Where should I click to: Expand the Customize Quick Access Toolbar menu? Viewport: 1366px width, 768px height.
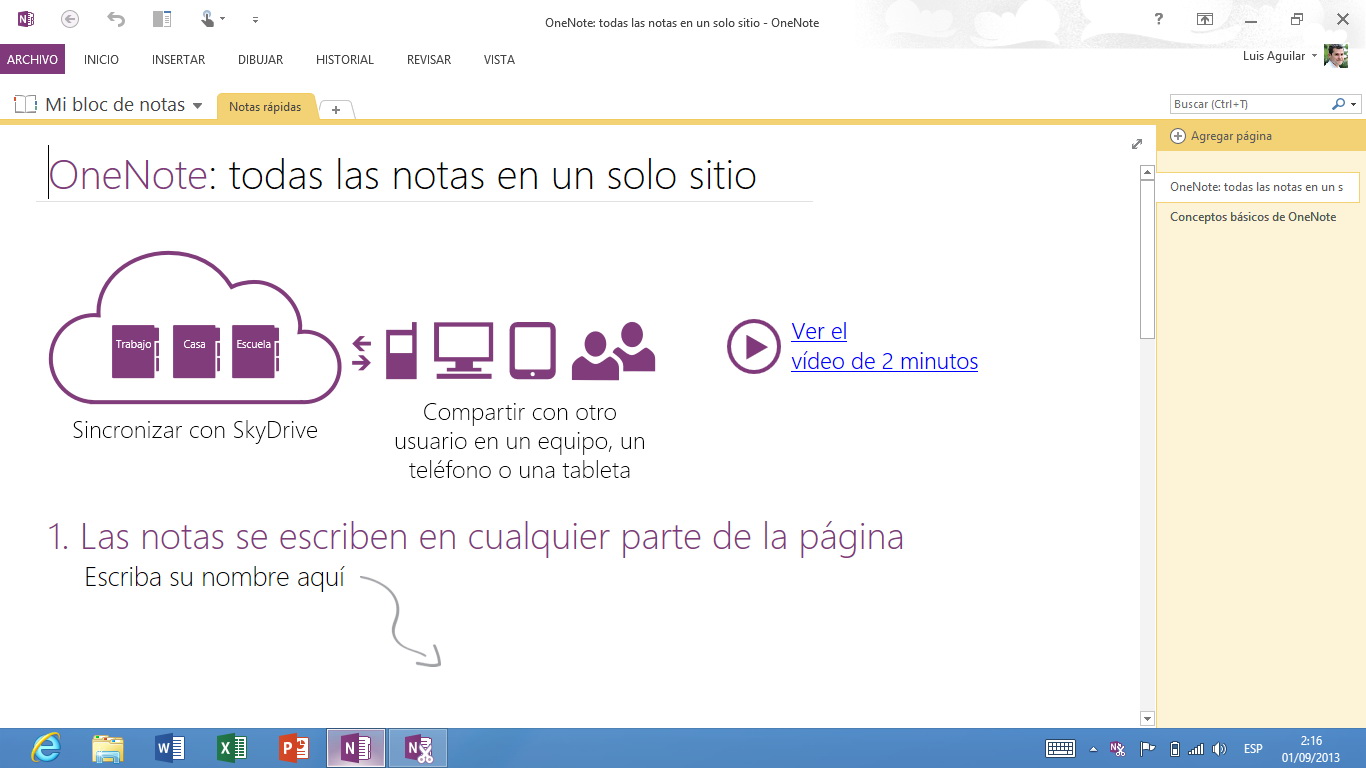255,20
